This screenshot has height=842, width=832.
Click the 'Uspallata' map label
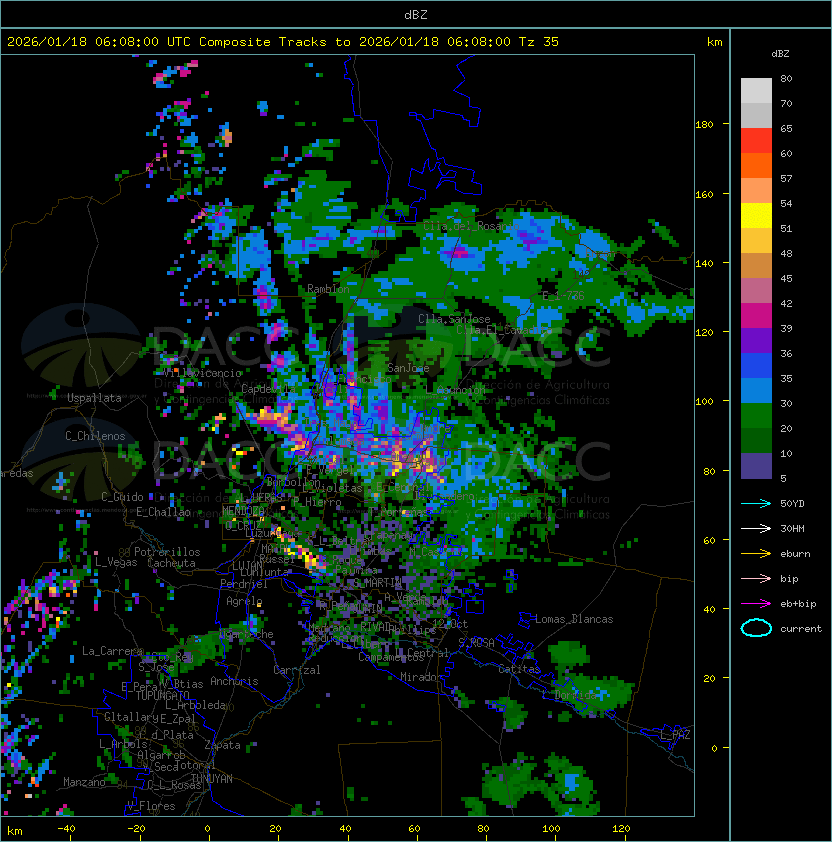[x=94, y=398]
